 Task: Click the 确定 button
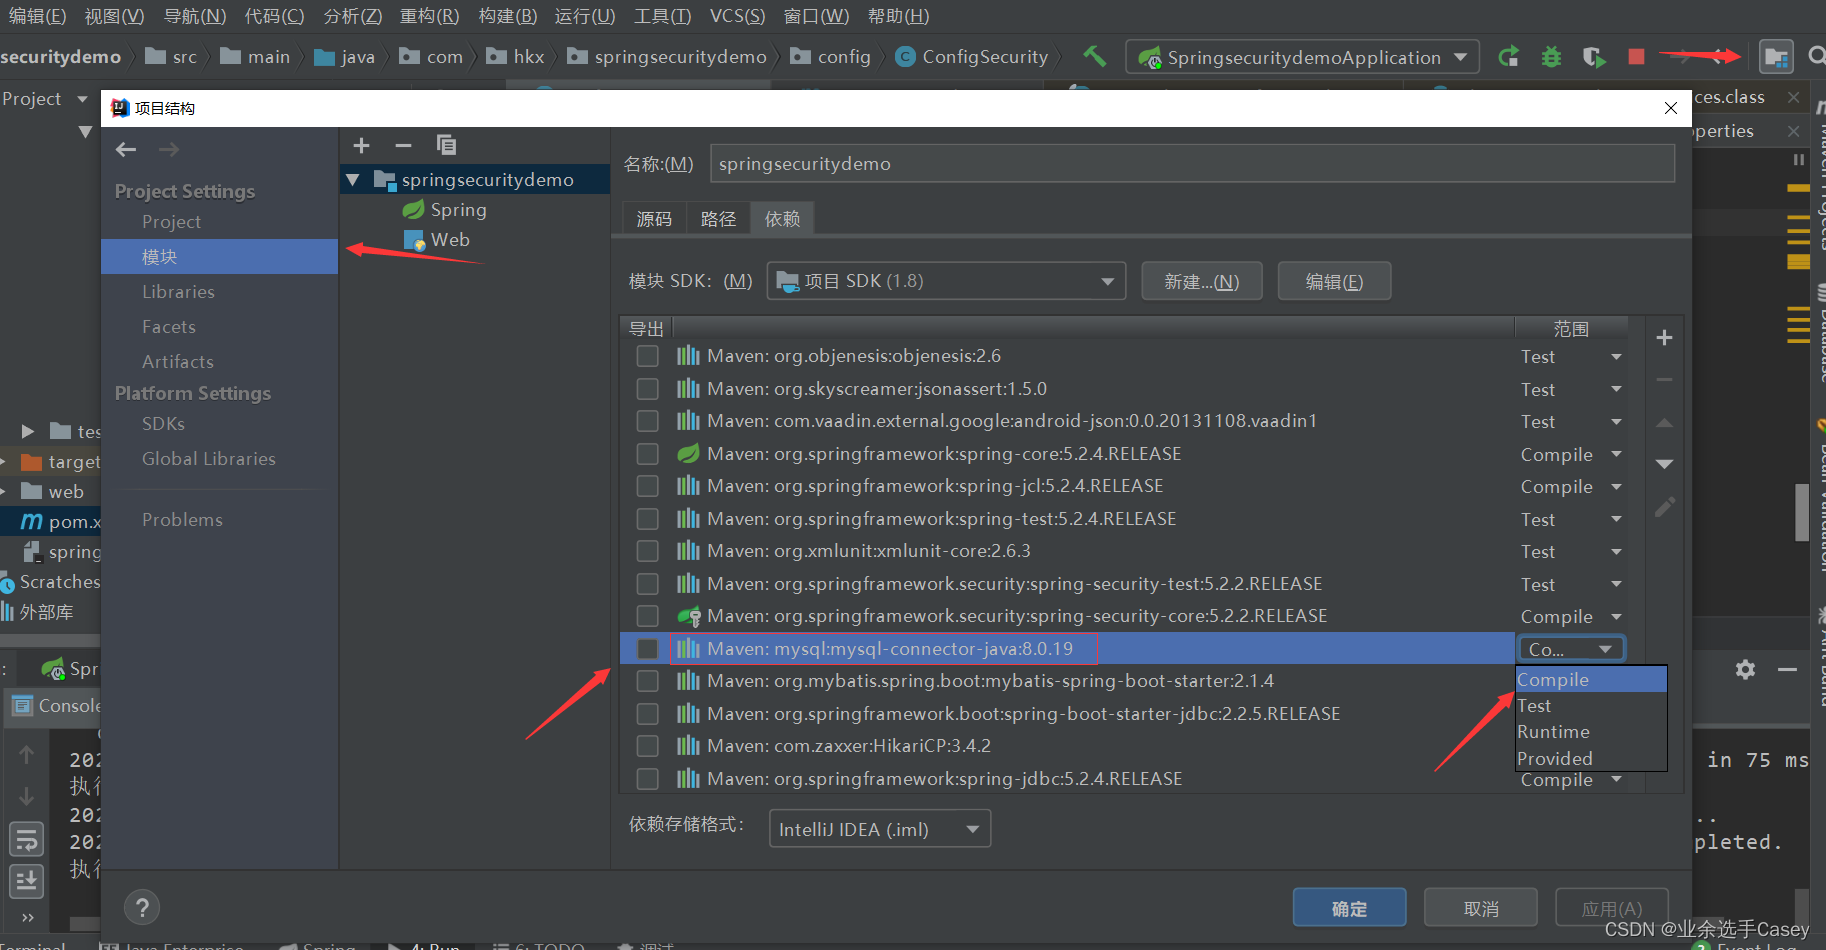tap(1350, 908)
